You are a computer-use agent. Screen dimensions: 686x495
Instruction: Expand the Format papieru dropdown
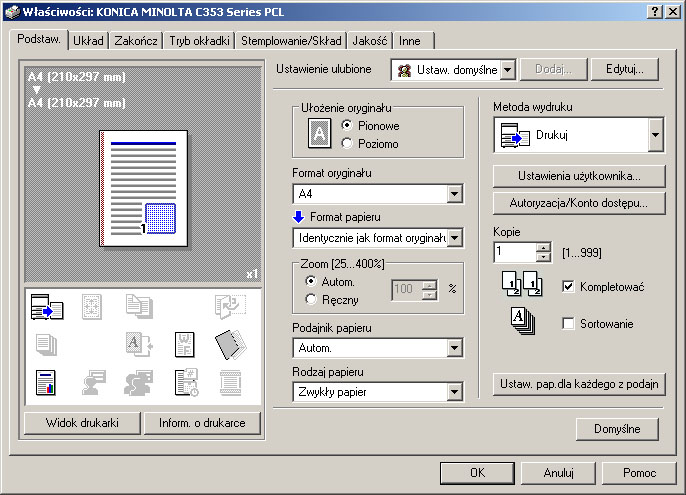[x=454, y=238]
